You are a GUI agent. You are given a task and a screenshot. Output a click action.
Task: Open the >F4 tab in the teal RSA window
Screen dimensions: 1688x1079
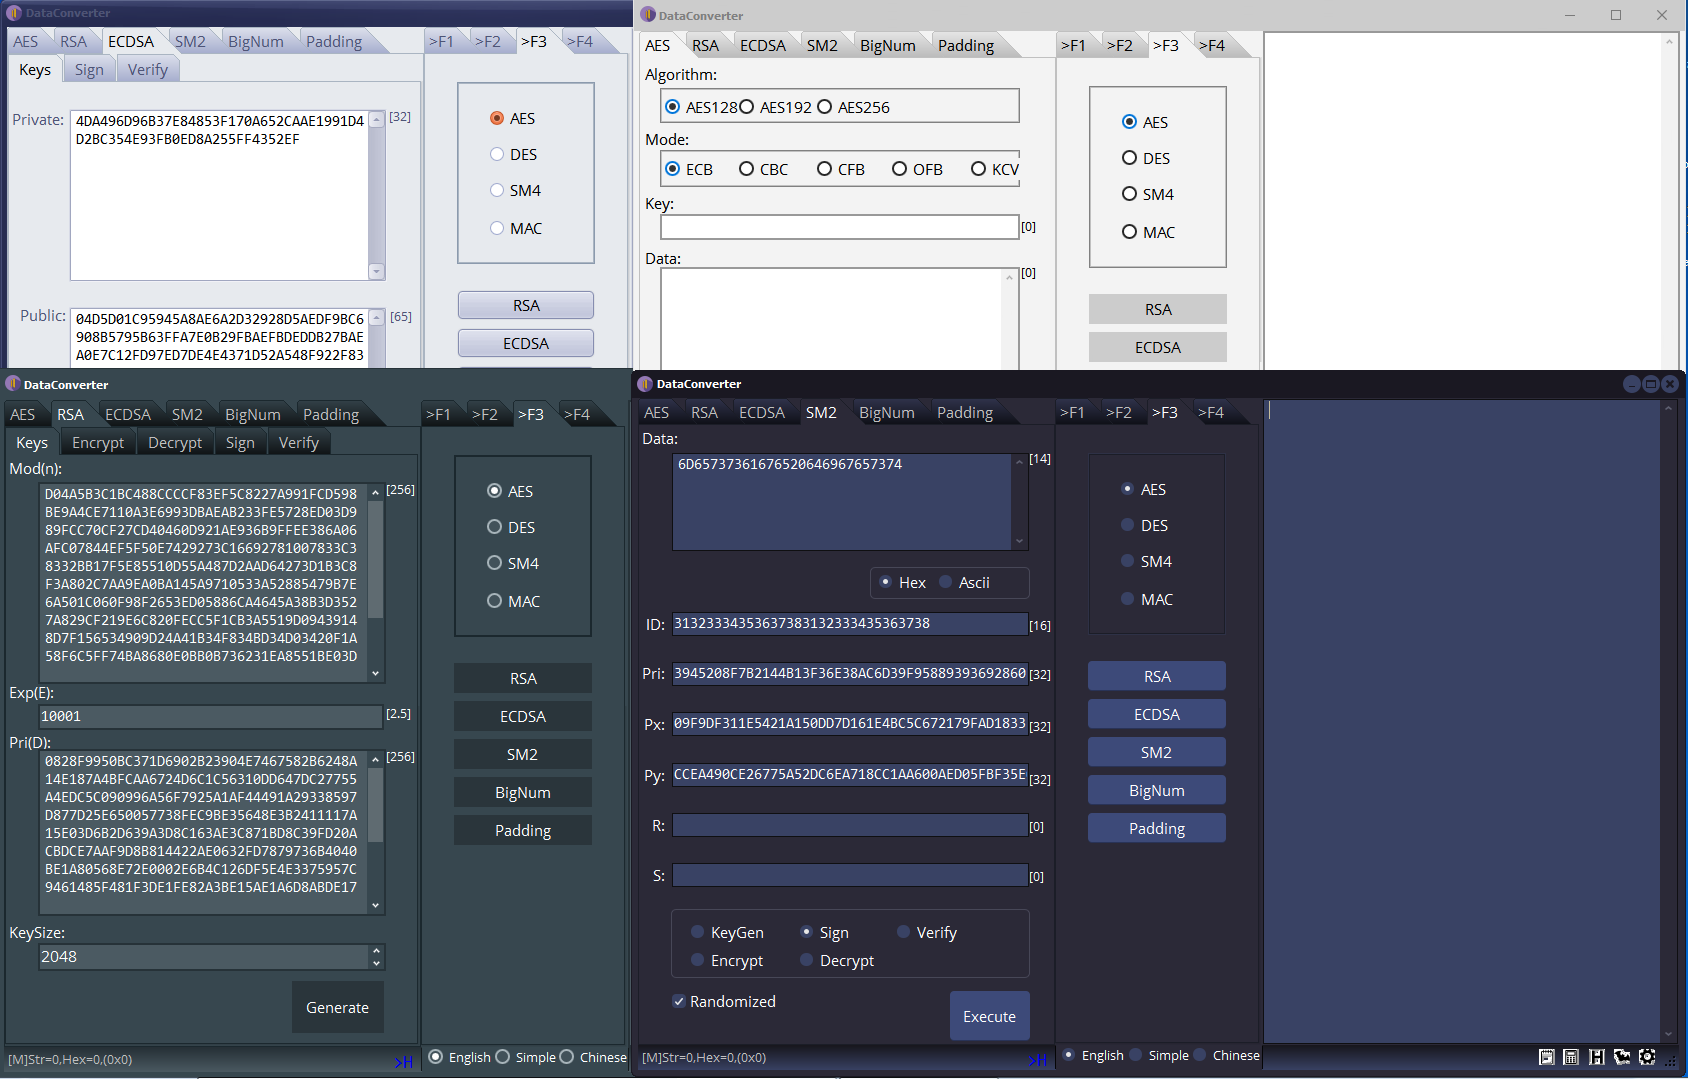pos(578,415)
